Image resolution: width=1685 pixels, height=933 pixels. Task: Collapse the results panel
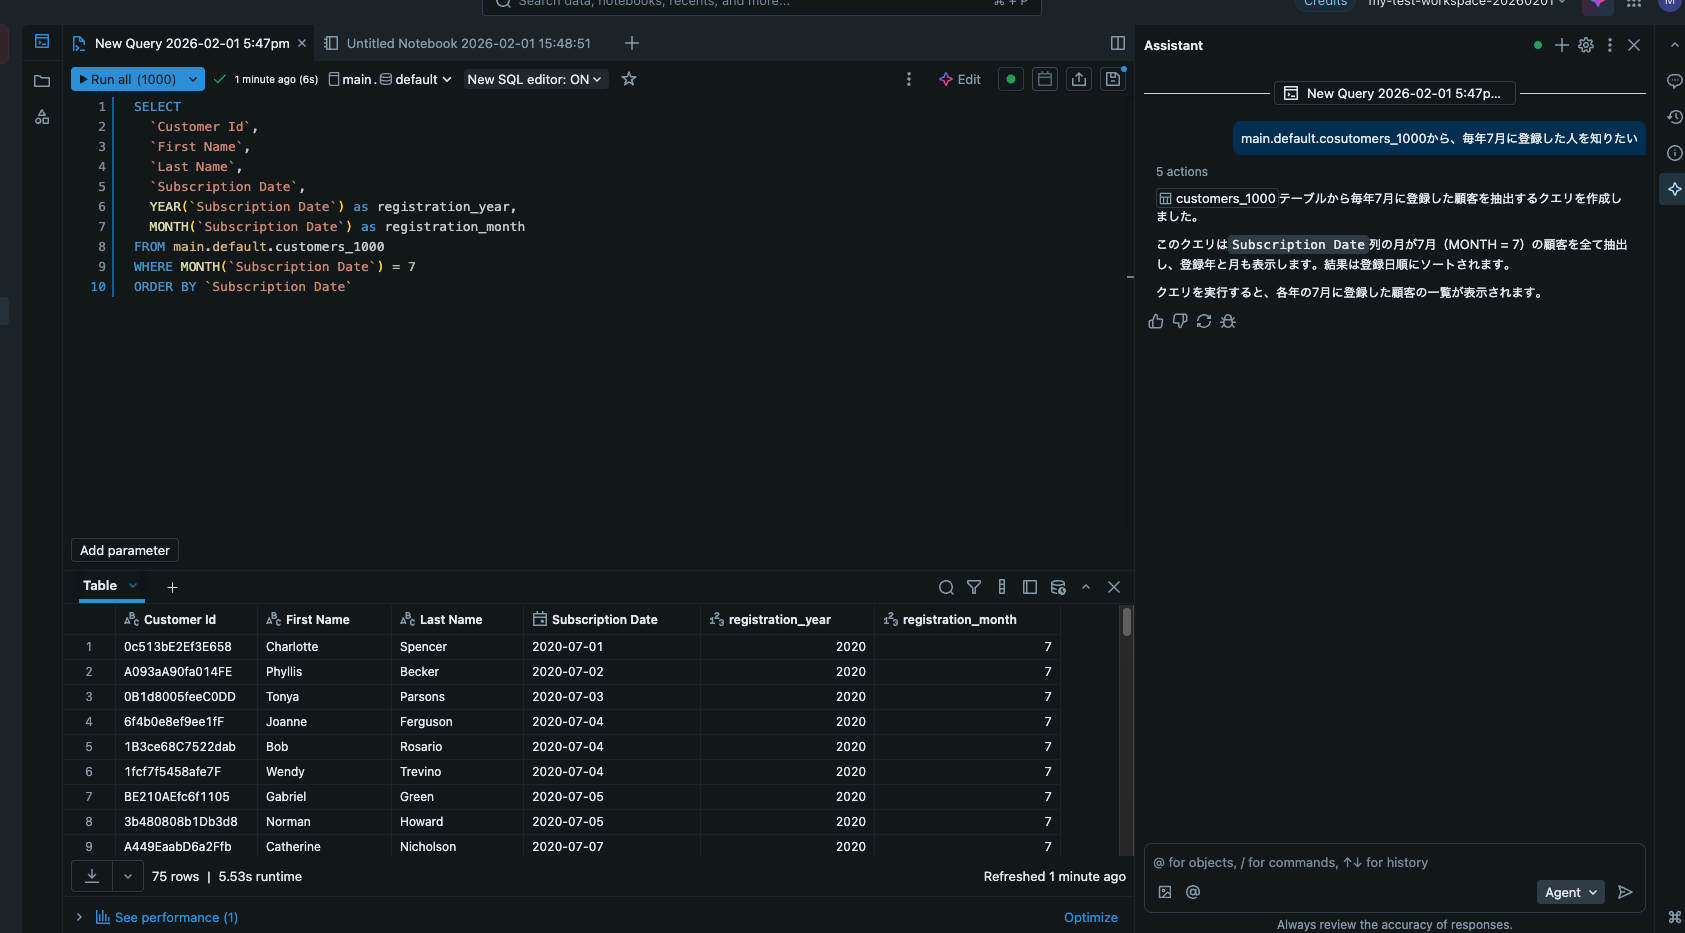[1086, 587]
